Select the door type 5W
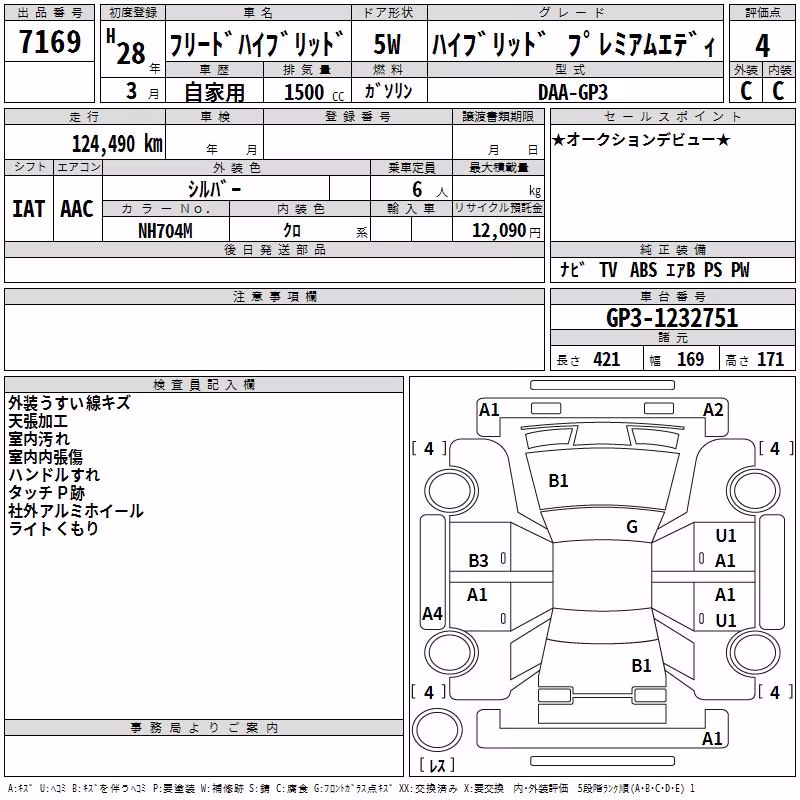Image resolution: width=800 pixels, height=800 pixels. pyautogui.click(x=388, y=44)
